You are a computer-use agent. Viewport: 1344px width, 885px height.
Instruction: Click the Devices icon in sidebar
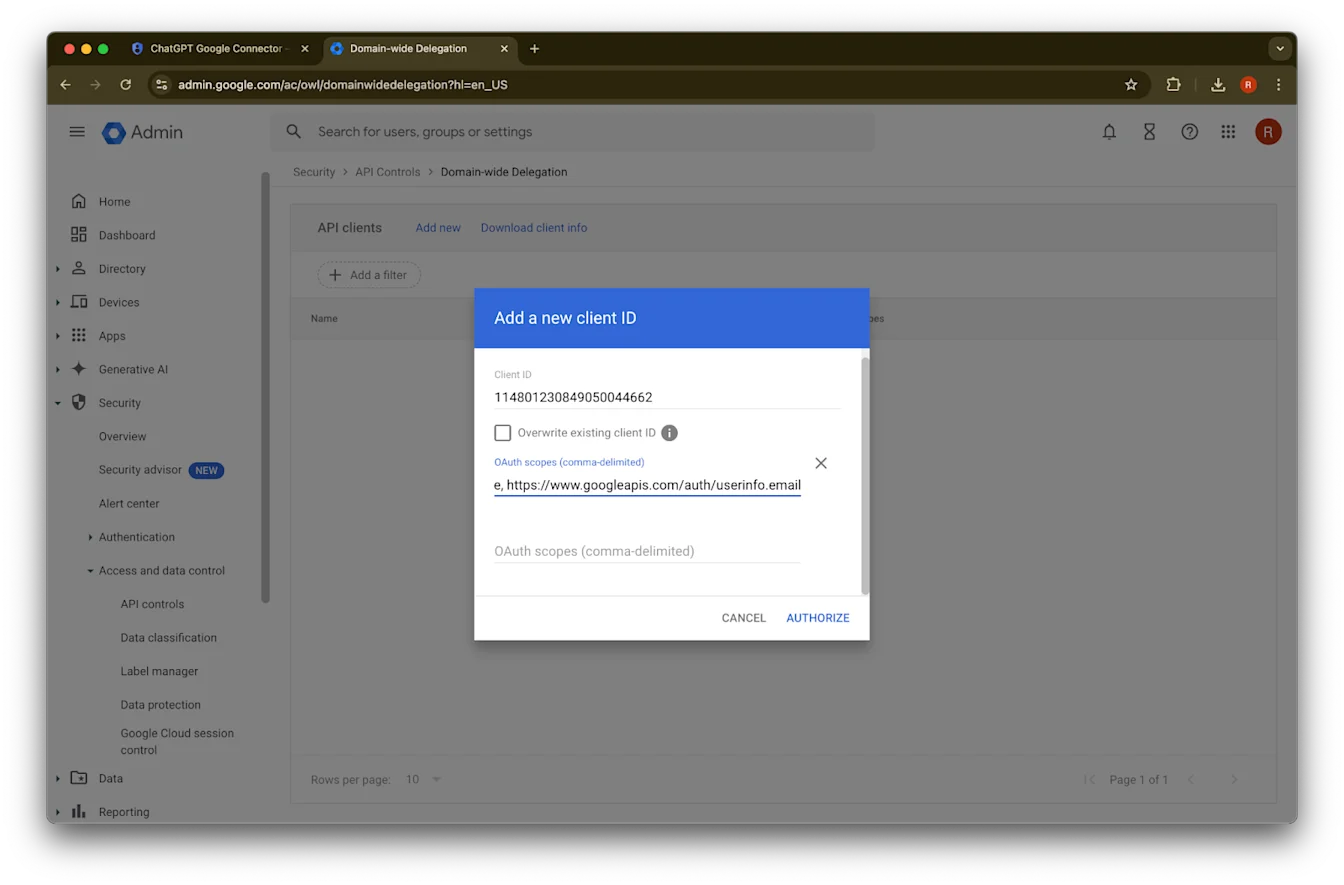(x=79, y=302)
